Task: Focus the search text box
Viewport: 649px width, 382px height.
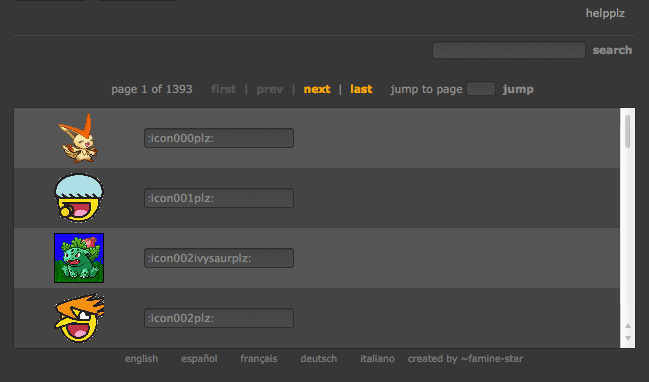Action: tap(509, 50)
